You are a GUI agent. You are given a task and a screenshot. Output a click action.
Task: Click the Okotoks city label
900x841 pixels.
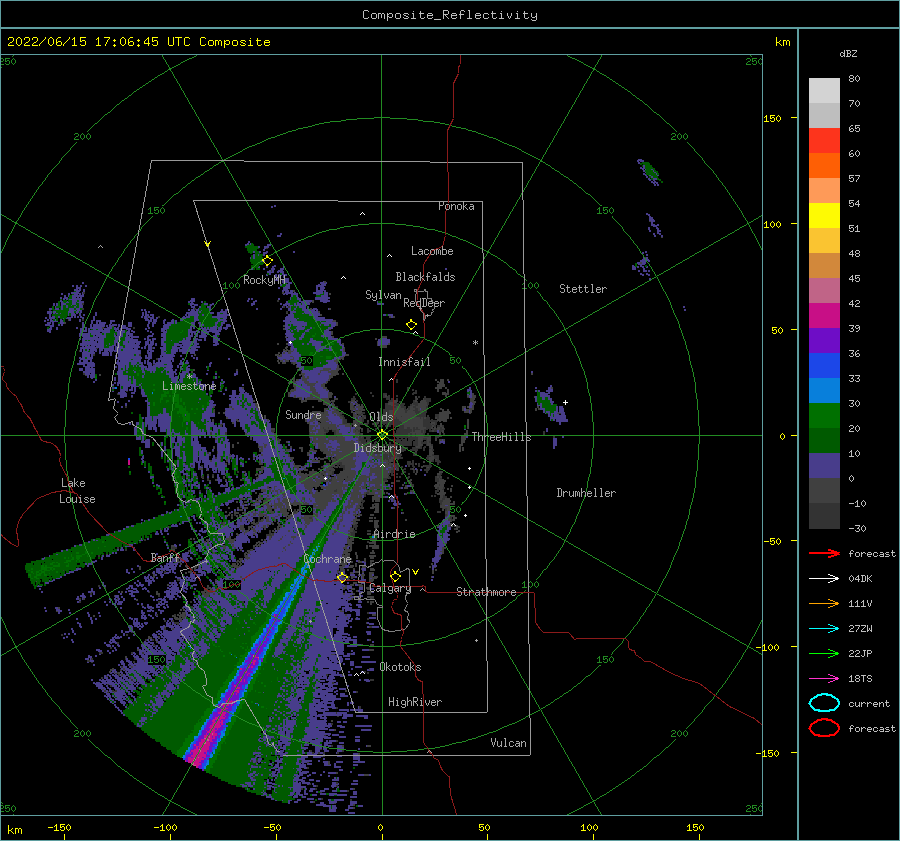click(400, 667)
